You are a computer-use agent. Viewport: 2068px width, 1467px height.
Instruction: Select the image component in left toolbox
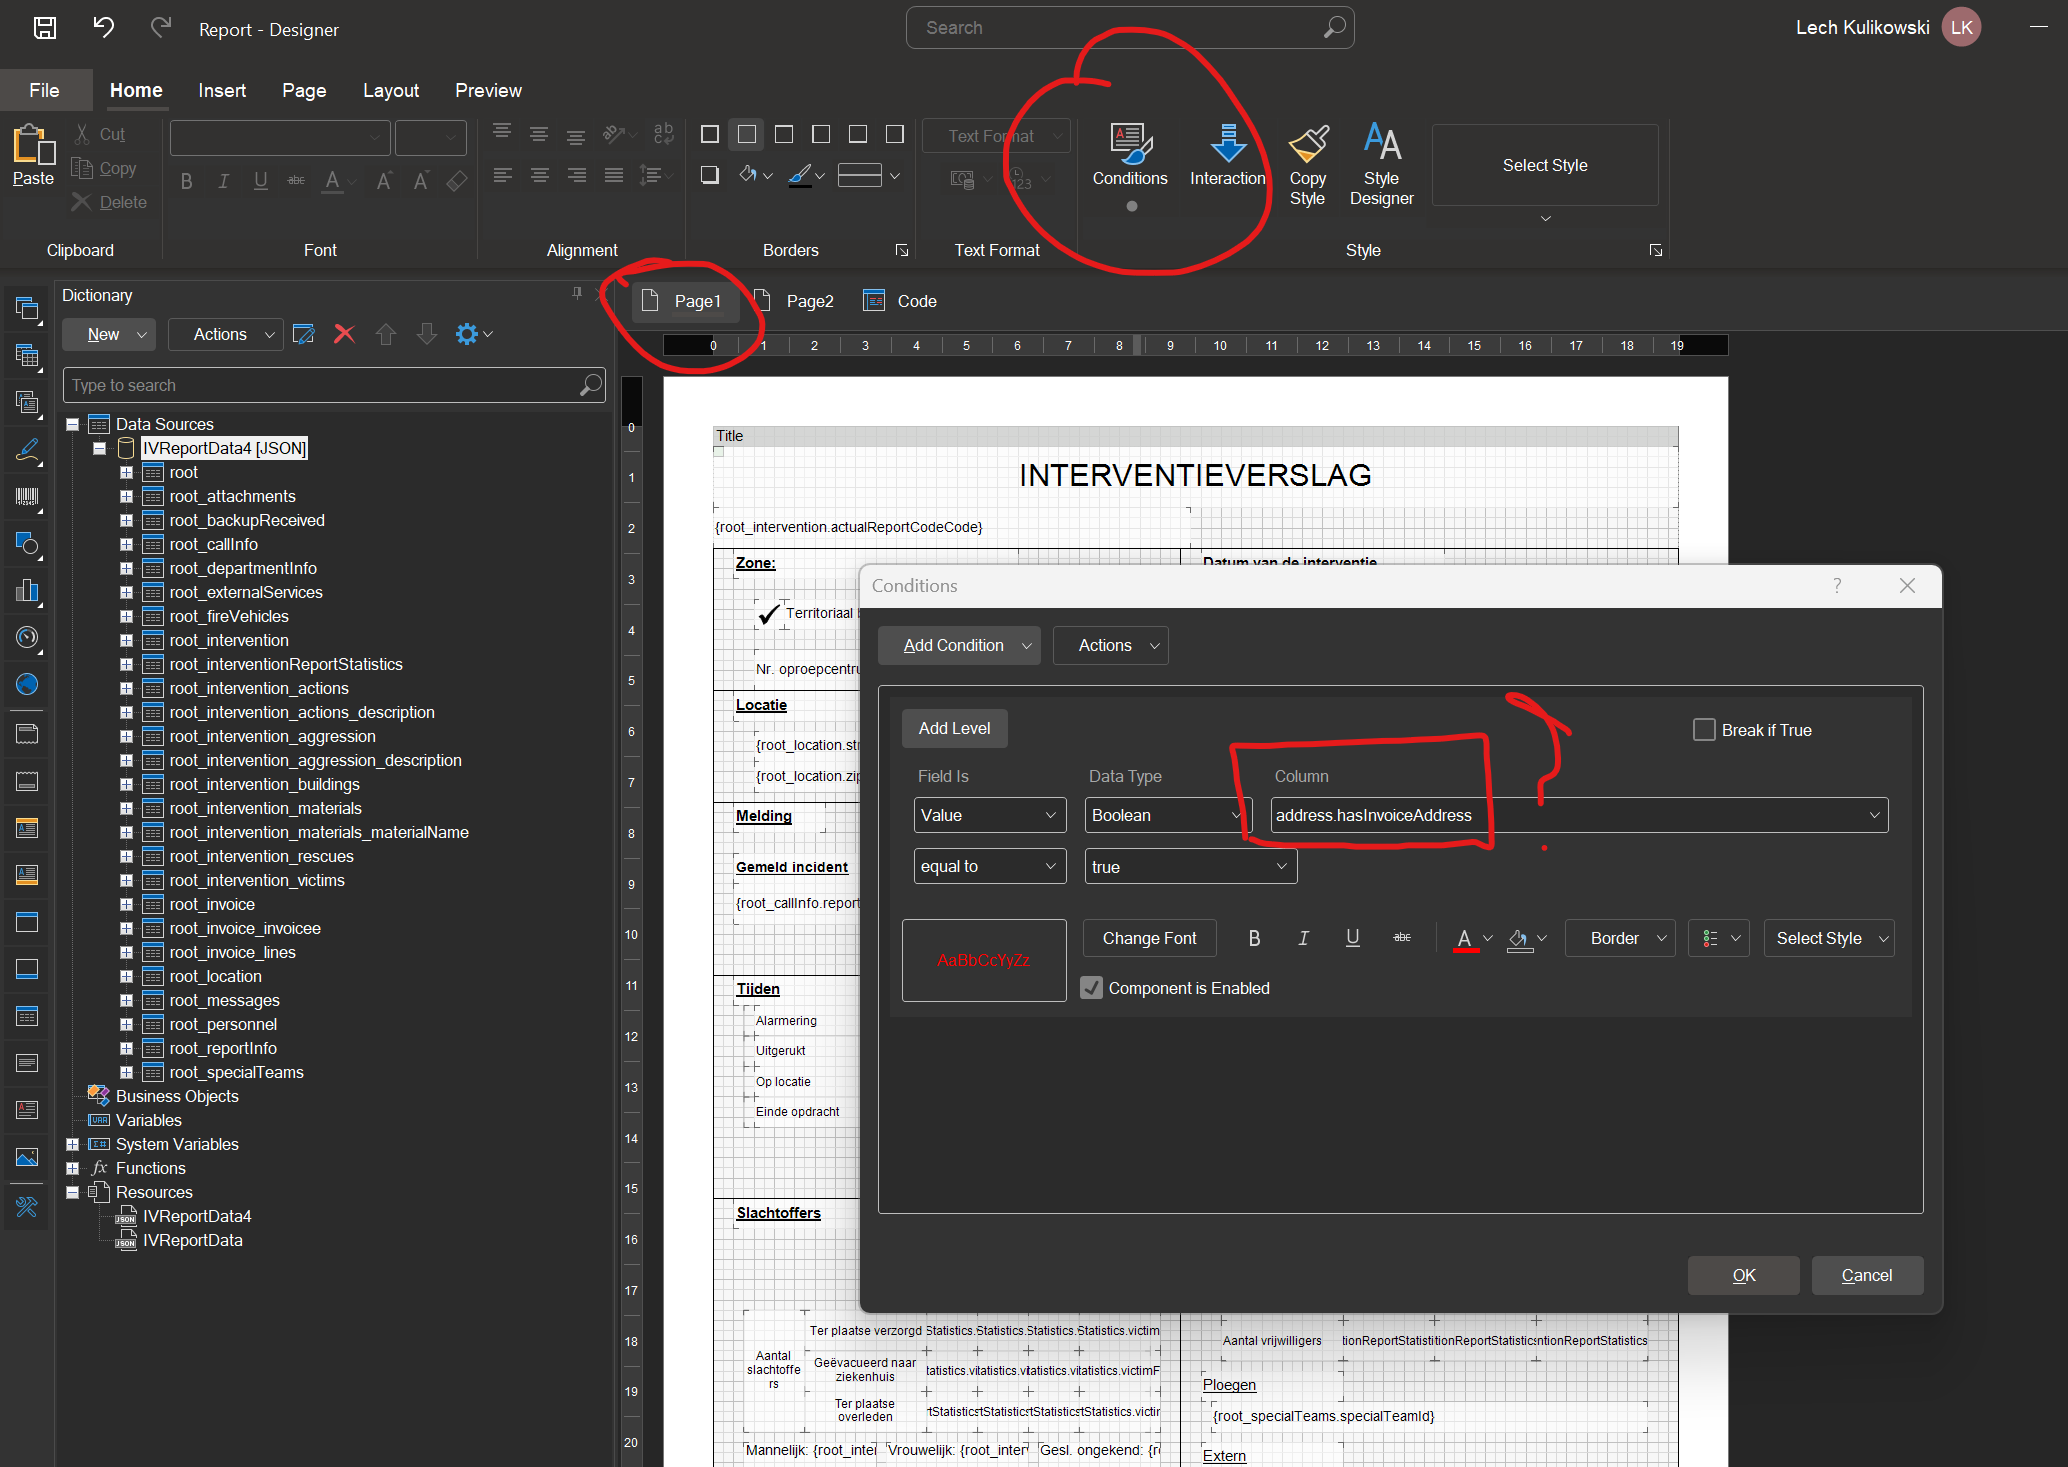27,1158
